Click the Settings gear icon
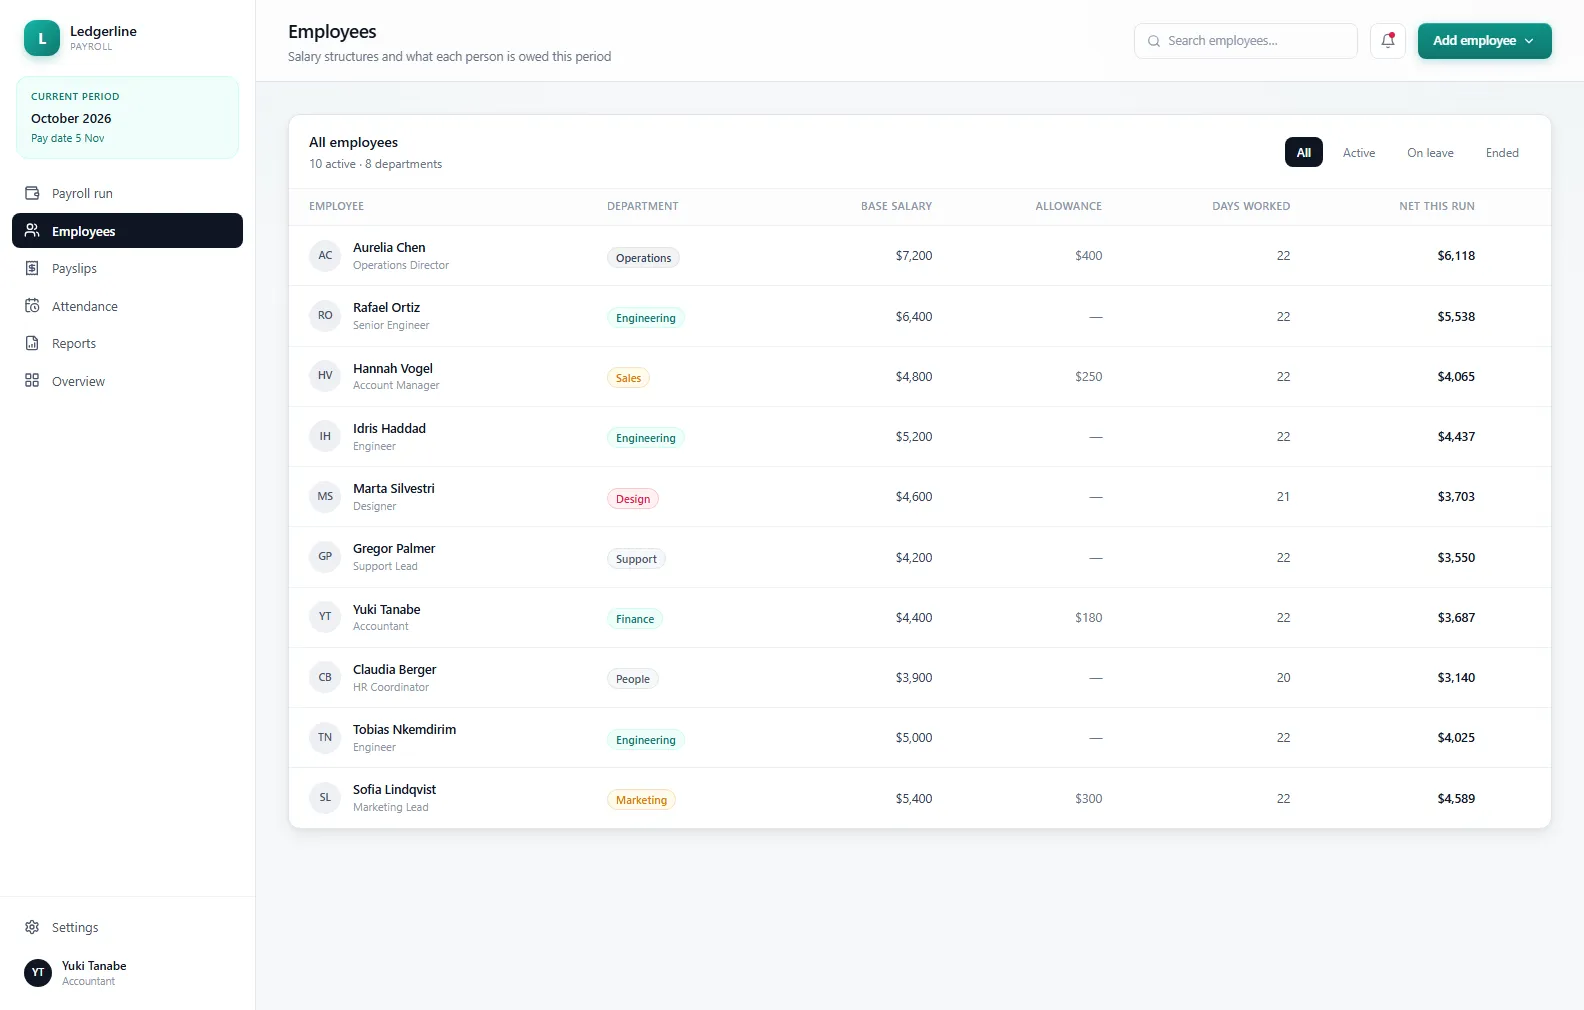 pyautogui.click(x=32, y=927)
